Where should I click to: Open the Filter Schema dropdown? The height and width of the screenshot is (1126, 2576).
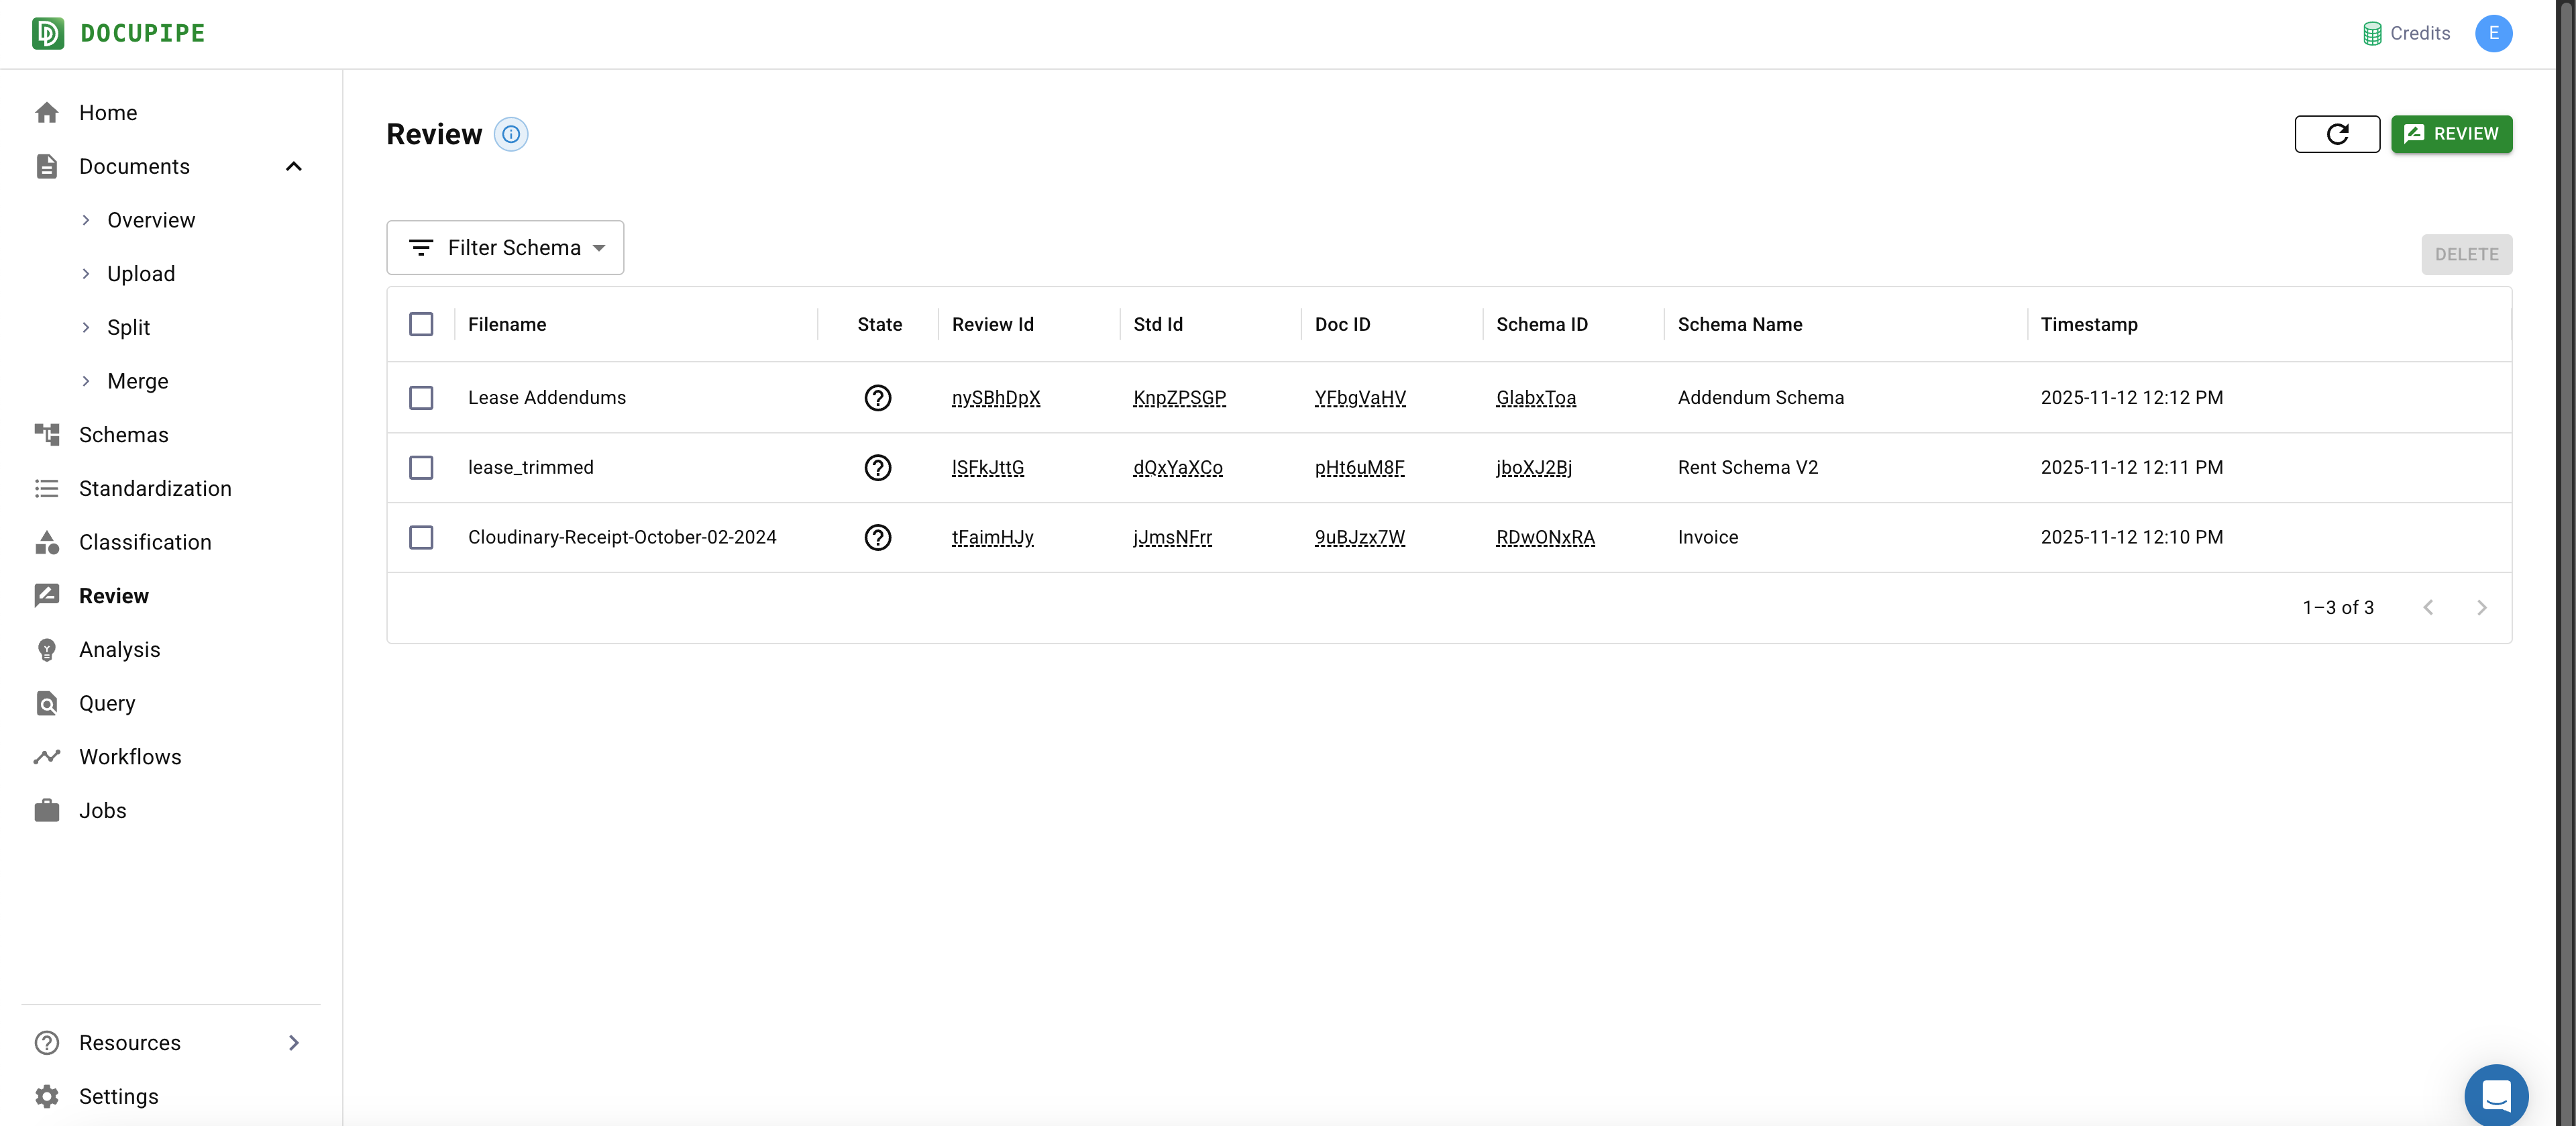[505, 248]
